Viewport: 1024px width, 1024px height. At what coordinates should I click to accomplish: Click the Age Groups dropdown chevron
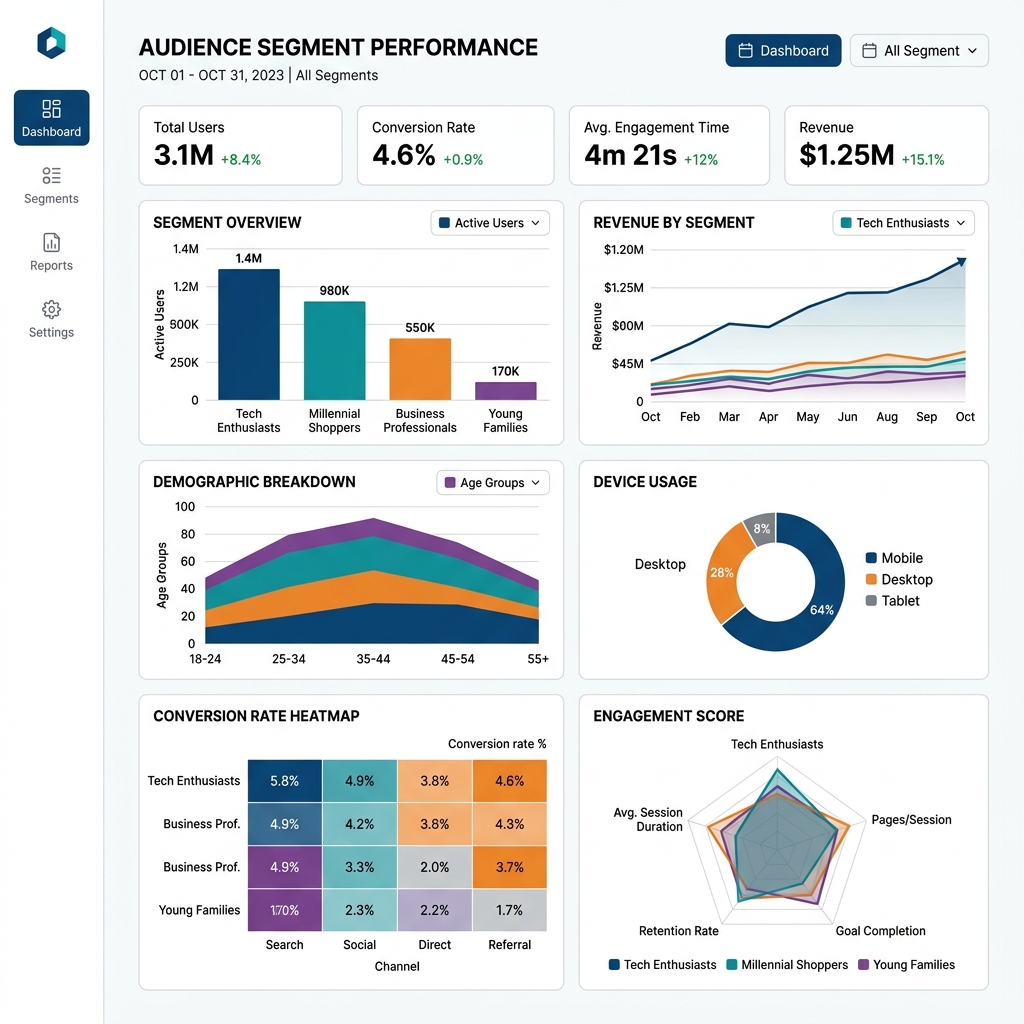[x=536, y=483]
